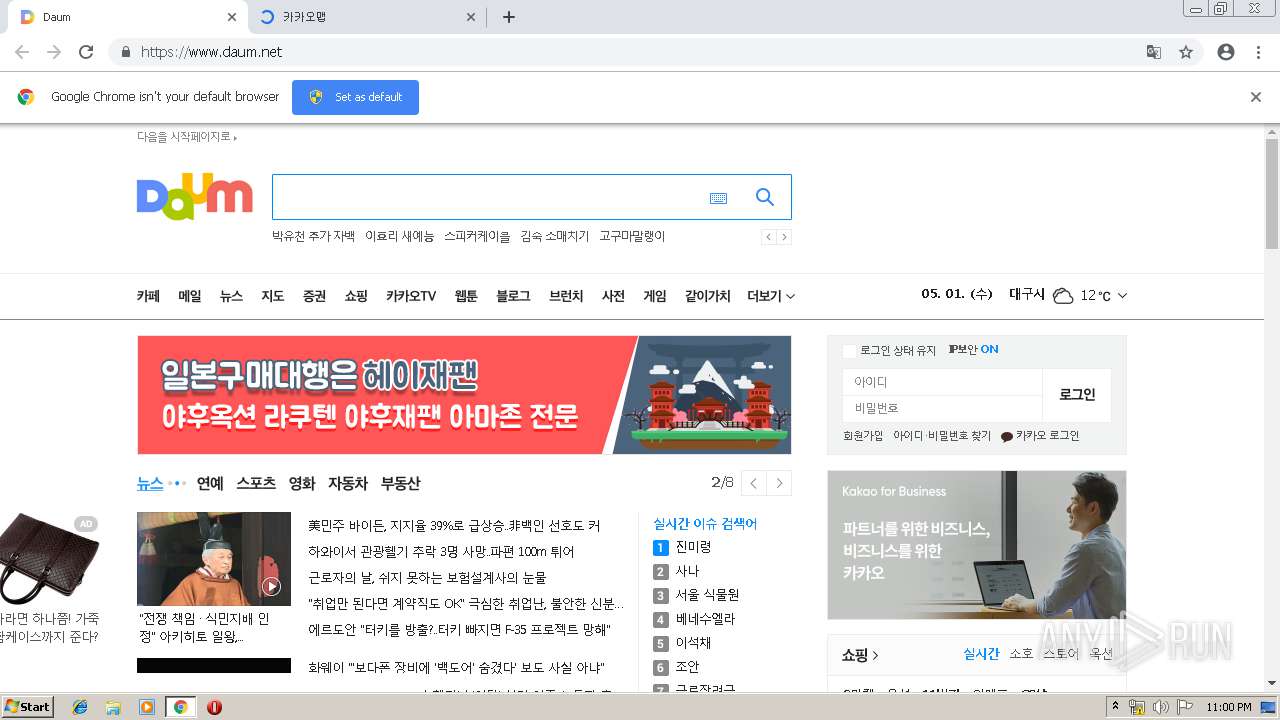This screenshot has height=720, width=1280.
Task: Click the Kakao login speech bubble icon
Action: point(1007,437)
